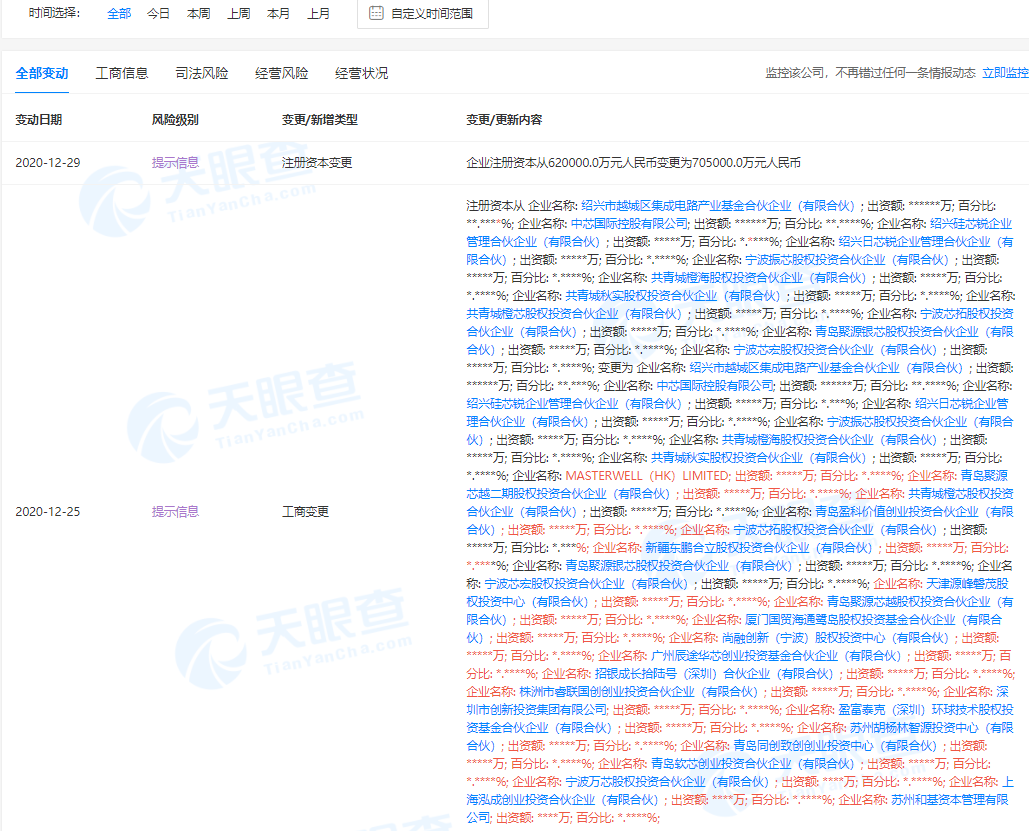Image resolution: width=1029 pixels, height=831 pixels.
Task: Open 株洲市睿联国创创业投资合伙企业 link
Action: coord(639,691)
